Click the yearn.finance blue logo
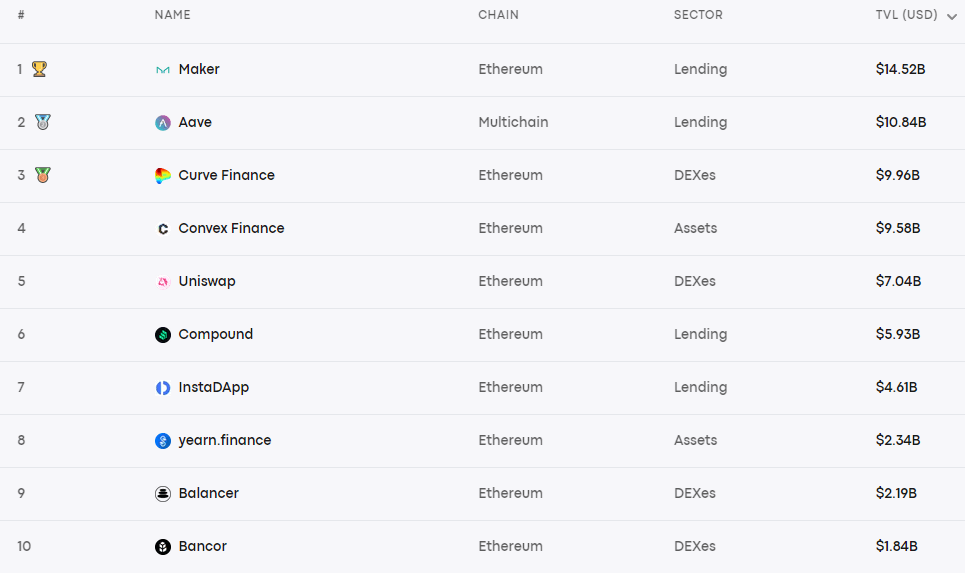Viewport: 965px width, 573px height. point(162,441)
